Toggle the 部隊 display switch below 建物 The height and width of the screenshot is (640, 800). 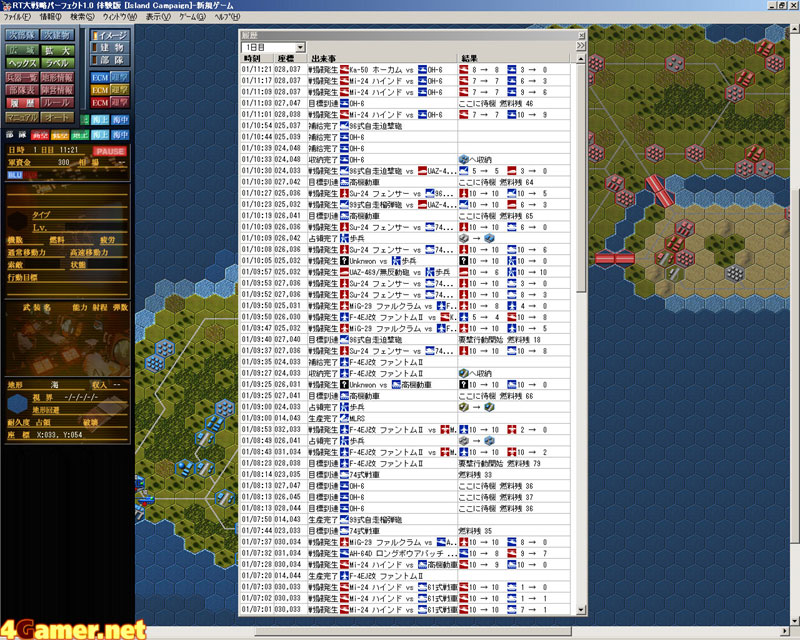point(110,60)
